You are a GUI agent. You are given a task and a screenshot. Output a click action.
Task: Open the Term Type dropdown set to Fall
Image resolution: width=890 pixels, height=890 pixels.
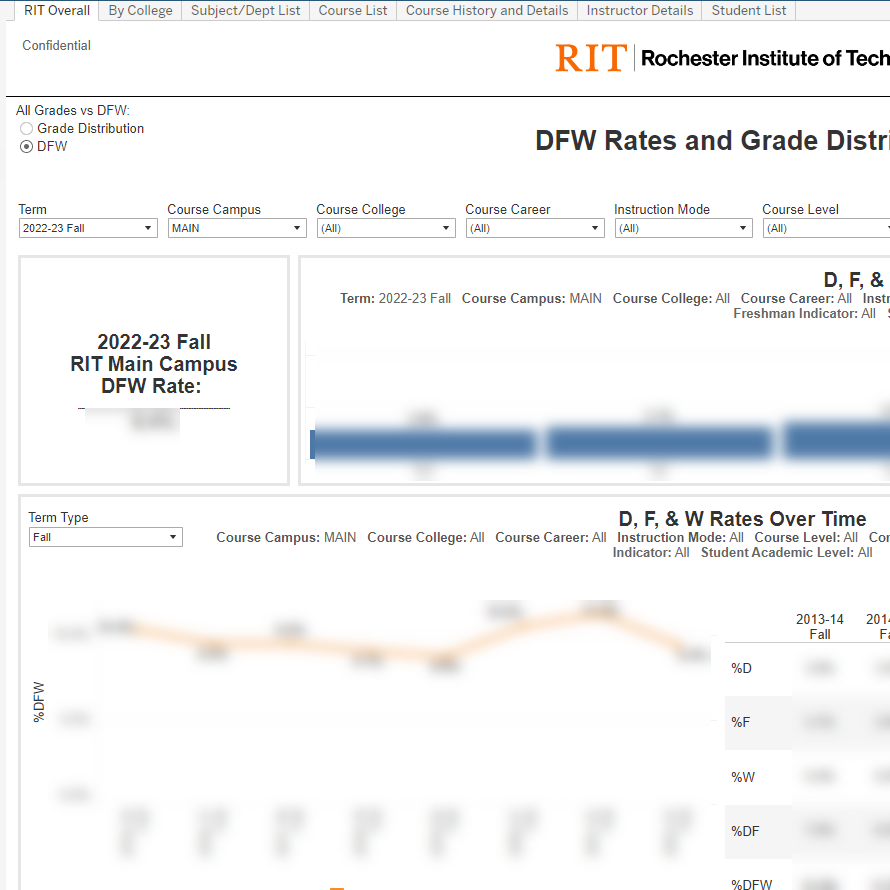tap(105, 537)
